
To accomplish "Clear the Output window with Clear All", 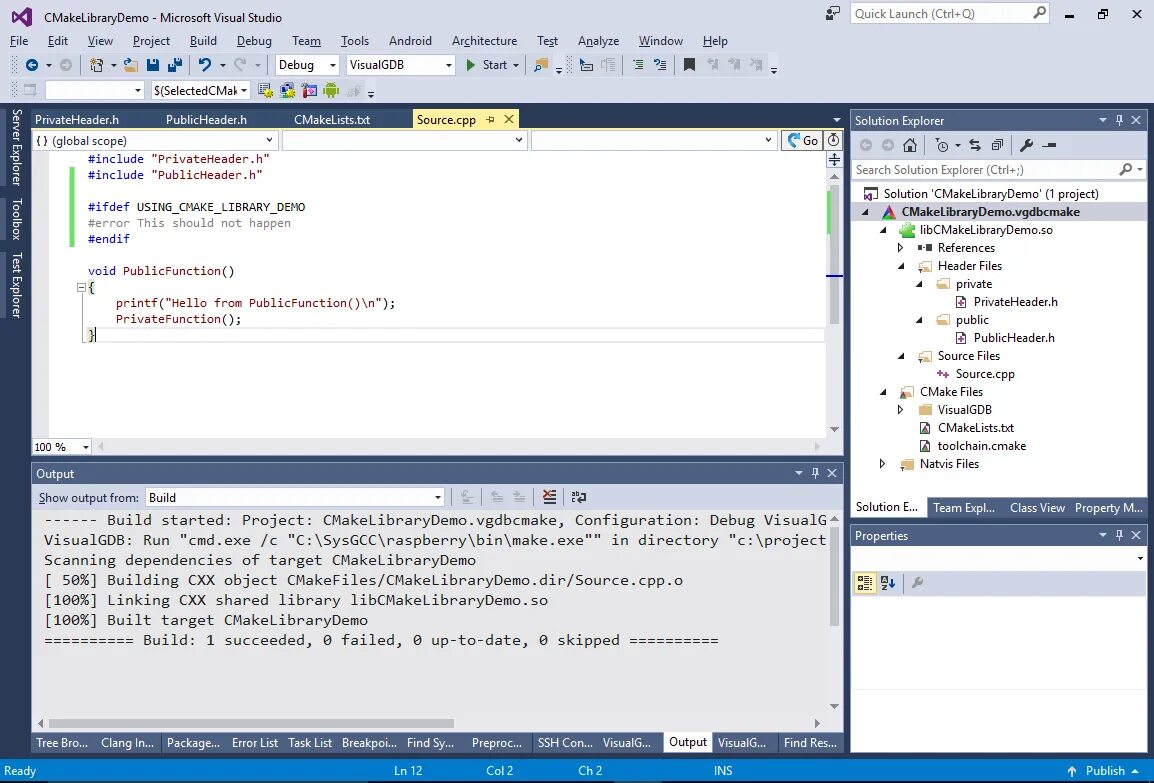I will pos(549,497).
